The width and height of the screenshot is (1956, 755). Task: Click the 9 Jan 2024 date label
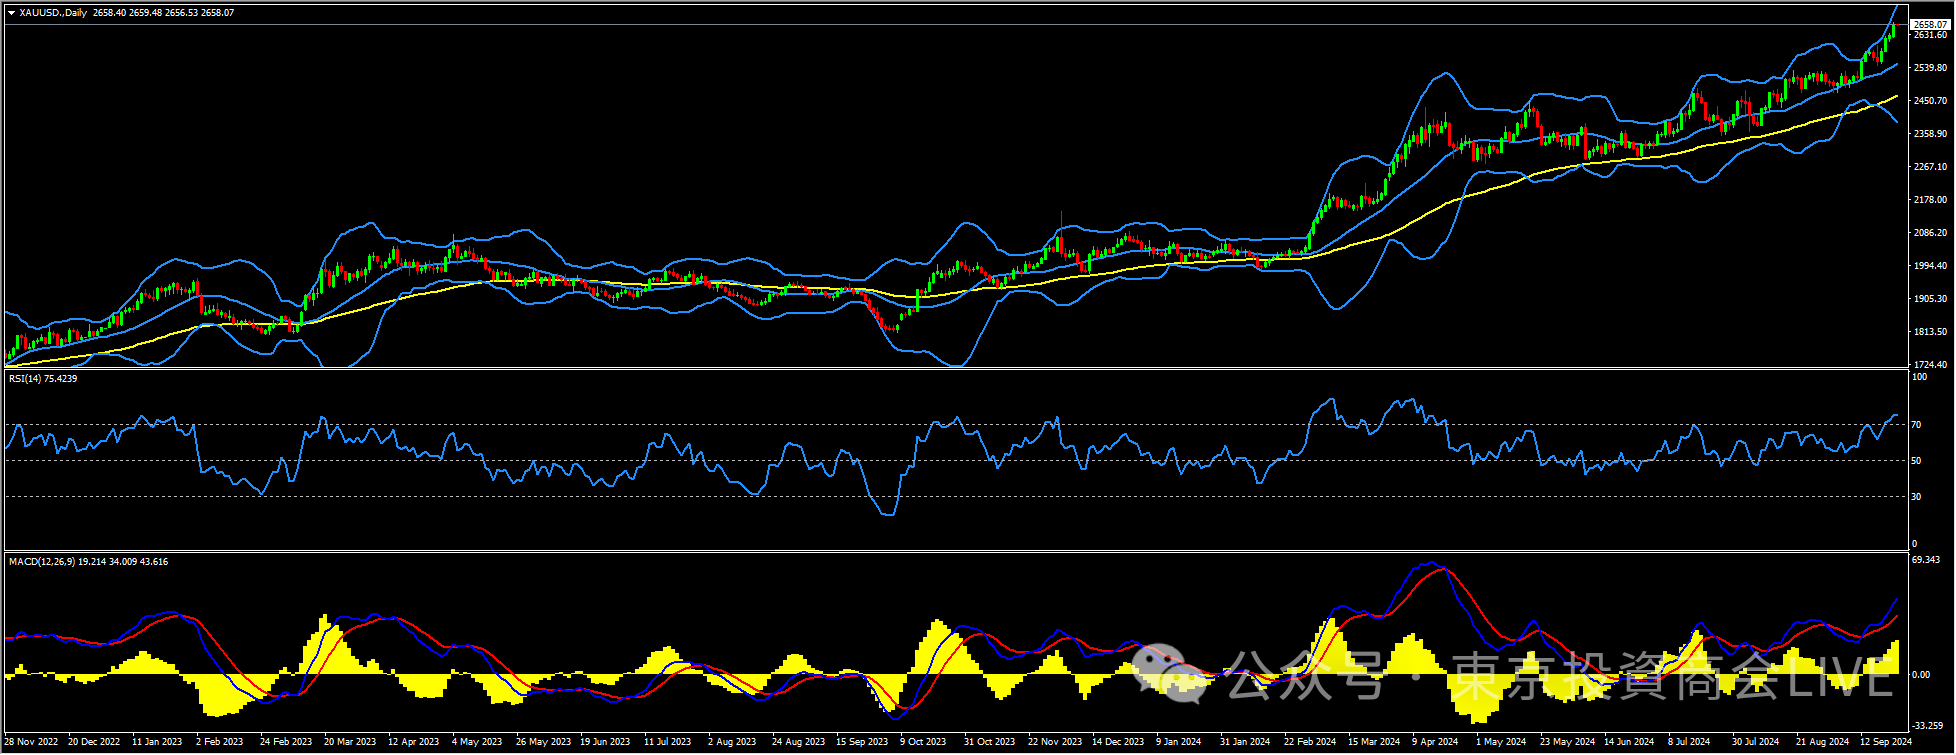point(1179,742)
